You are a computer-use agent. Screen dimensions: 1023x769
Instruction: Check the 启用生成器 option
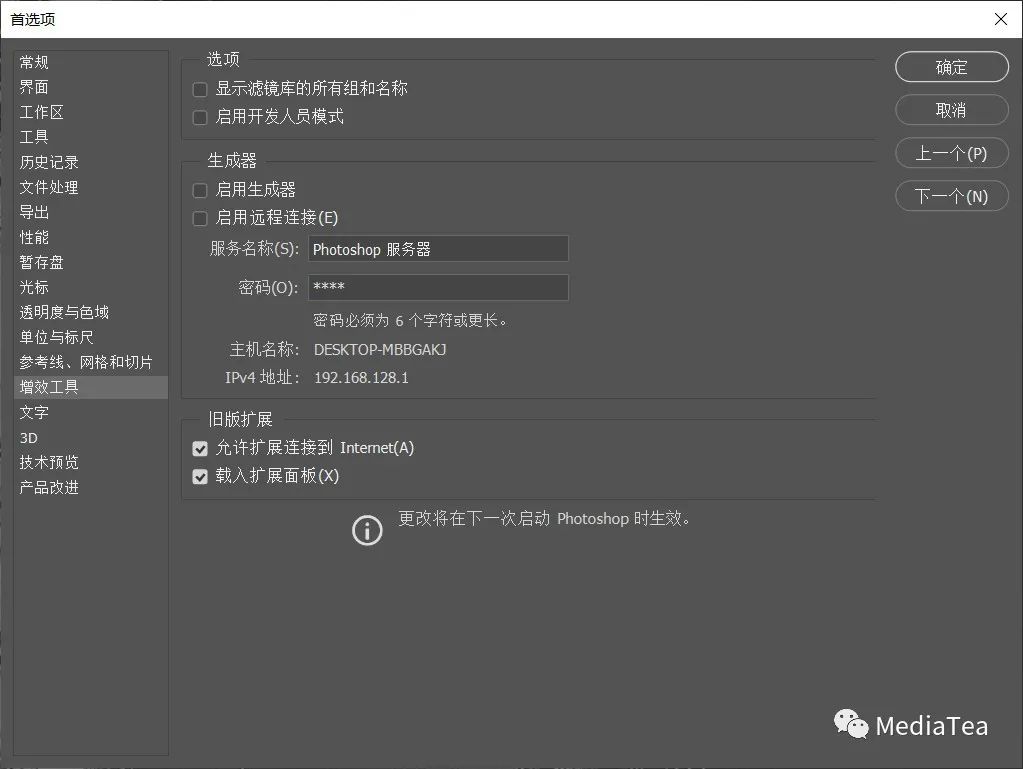(200, 190)
